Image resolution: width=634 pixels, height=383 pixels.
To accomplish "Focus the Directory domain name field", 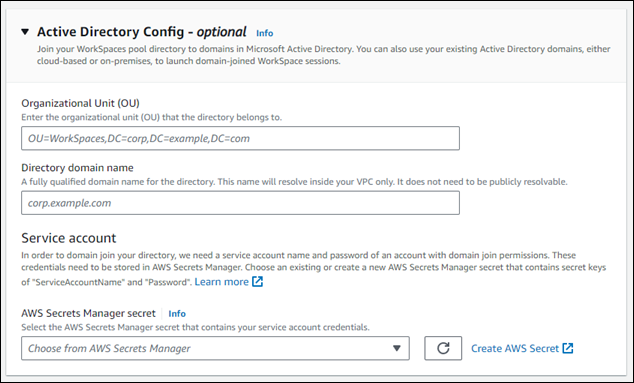I will click(x=240, y=203).
